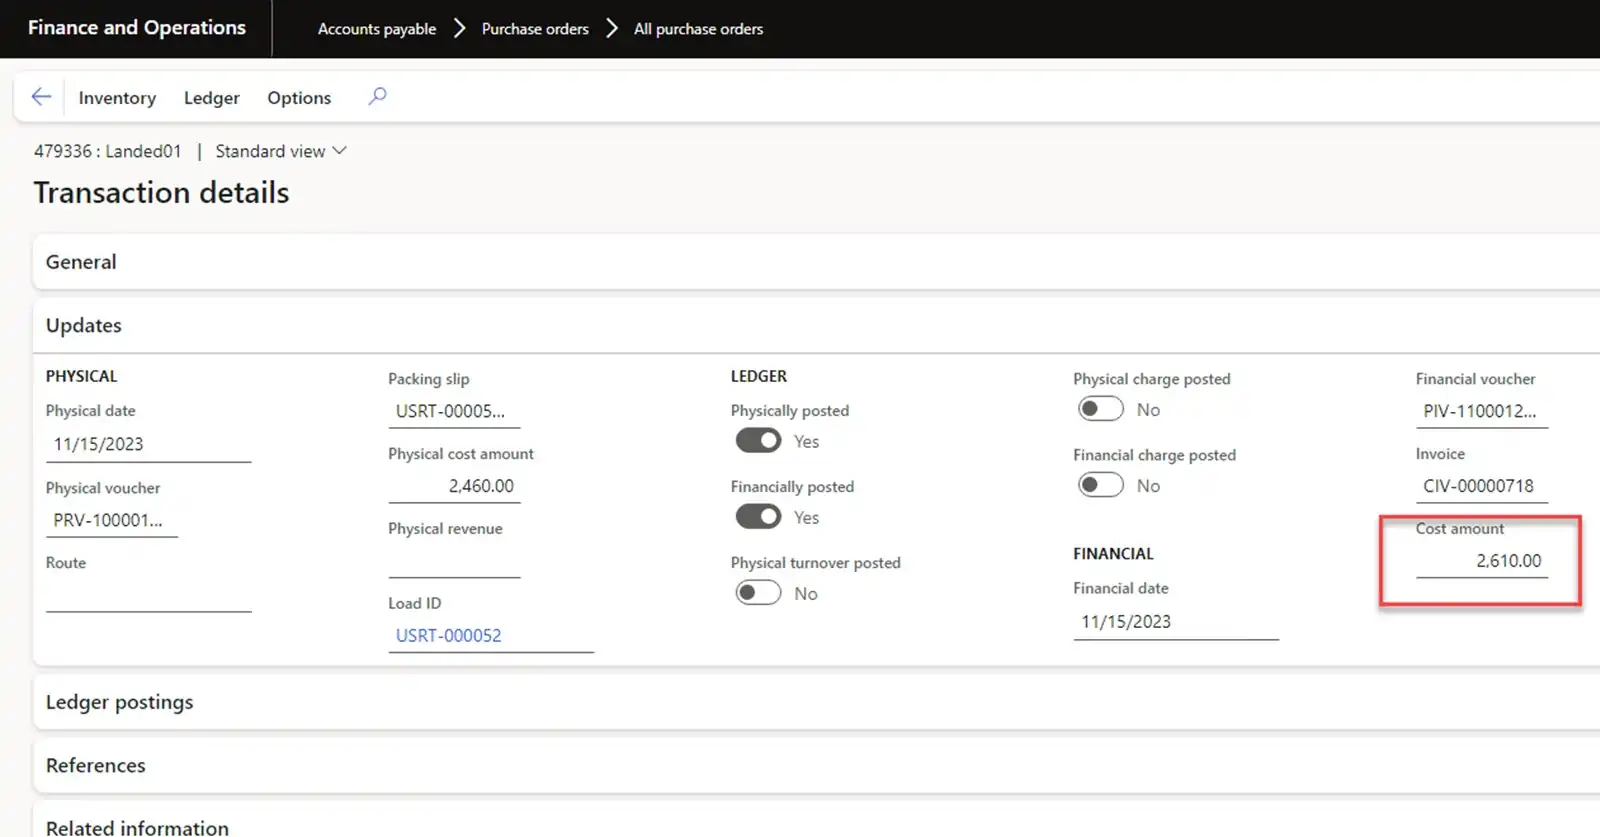The image size is (1600, 837).
Task: Expand the References section
Action: coord(95,765)
